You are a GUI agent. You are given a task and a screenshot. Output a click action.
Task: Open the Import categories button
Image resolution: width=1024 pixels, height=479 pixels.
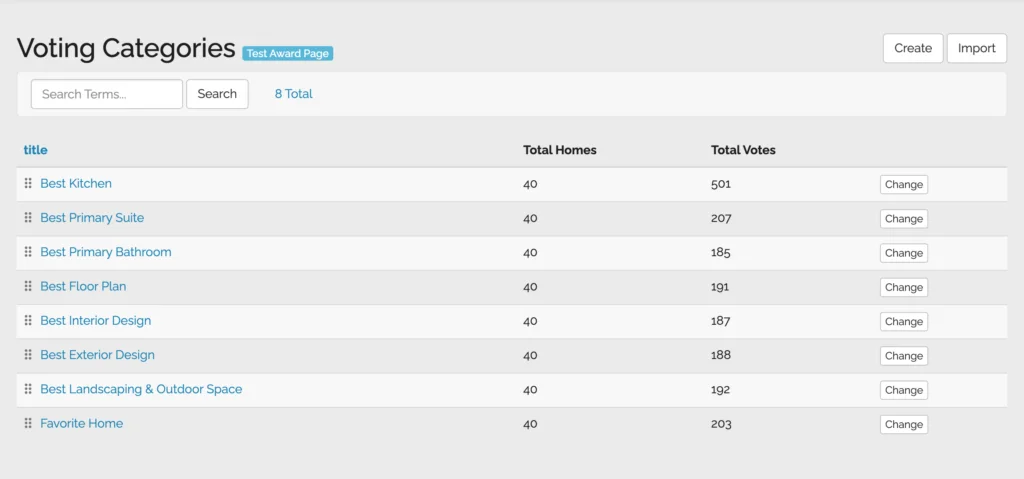point(977,48)
